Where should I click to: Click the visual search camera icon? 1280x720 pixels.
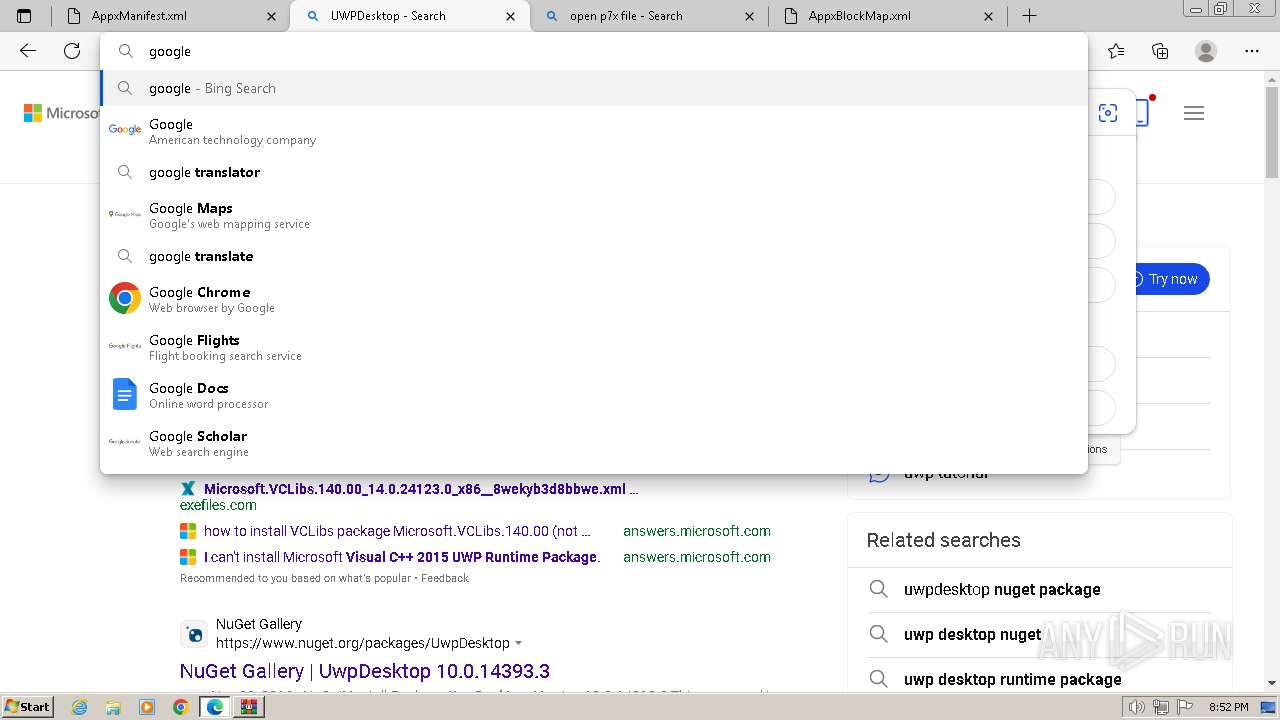(x=1108, y=113)
